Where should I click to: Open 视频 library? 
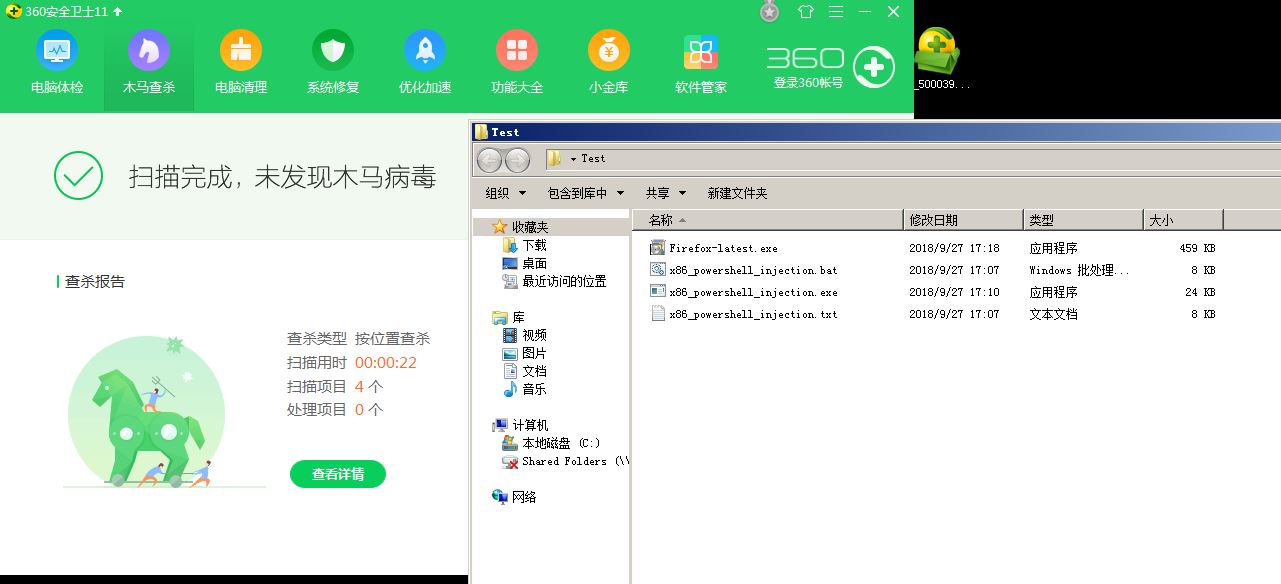pos(534,335)
